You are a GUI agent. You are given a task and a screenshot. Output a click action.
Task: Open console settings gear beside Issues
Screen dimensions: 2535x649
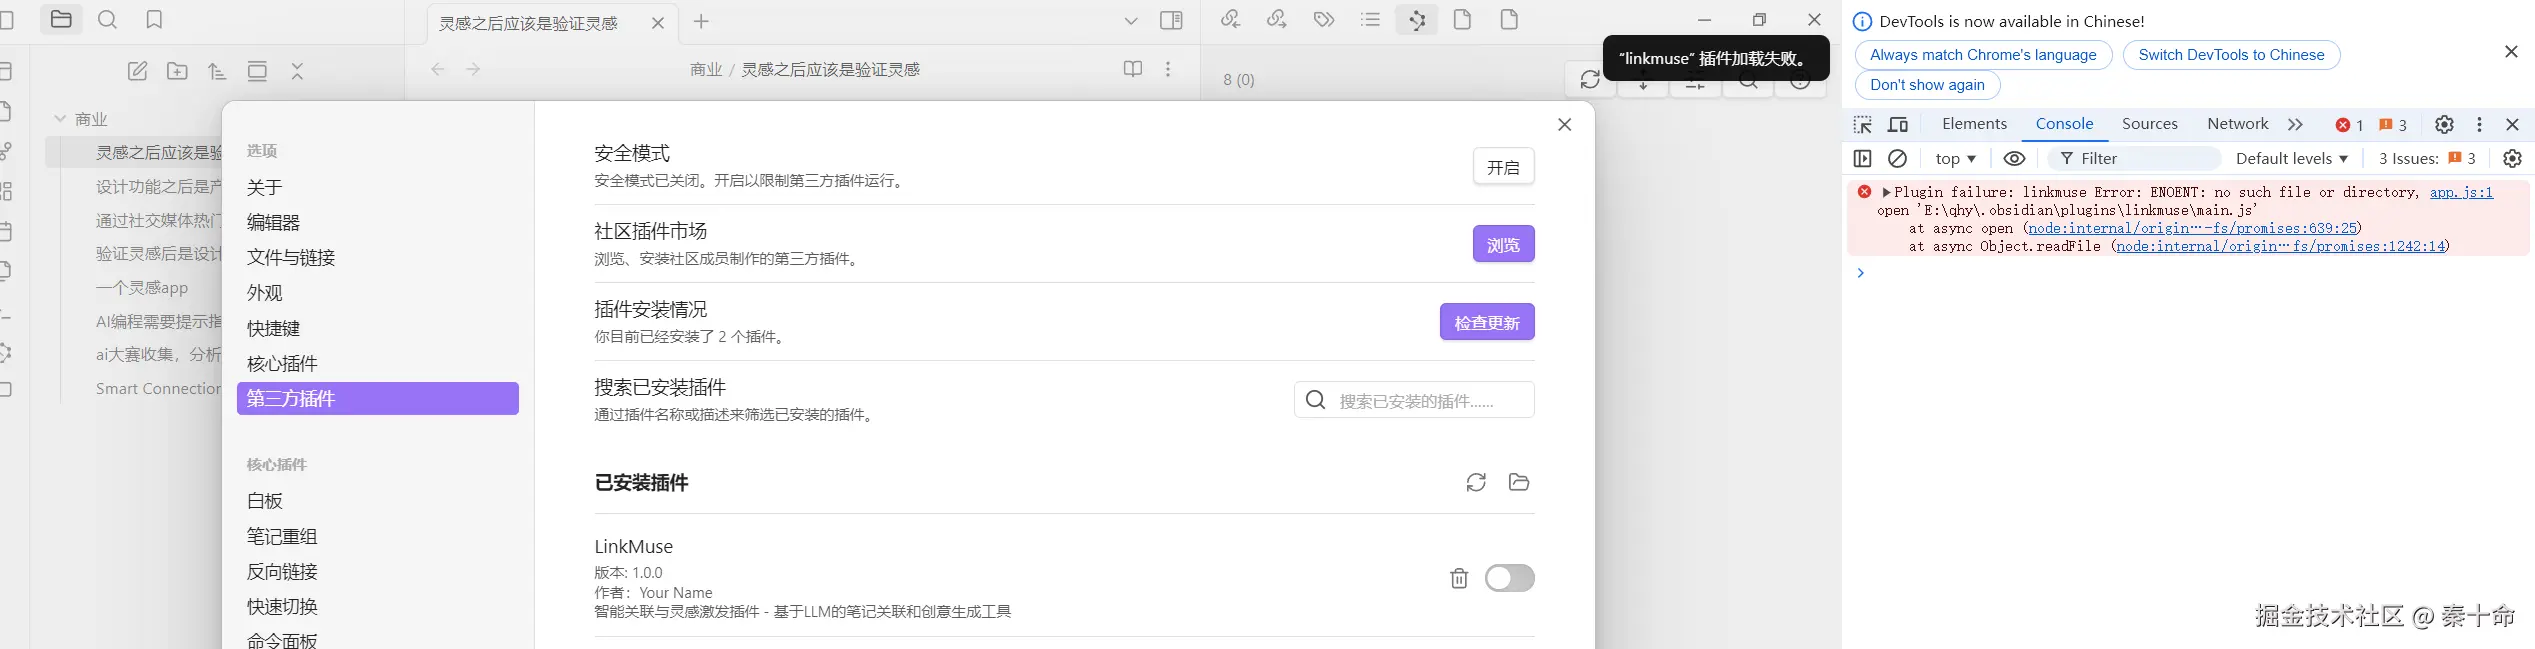point(2512,159)
